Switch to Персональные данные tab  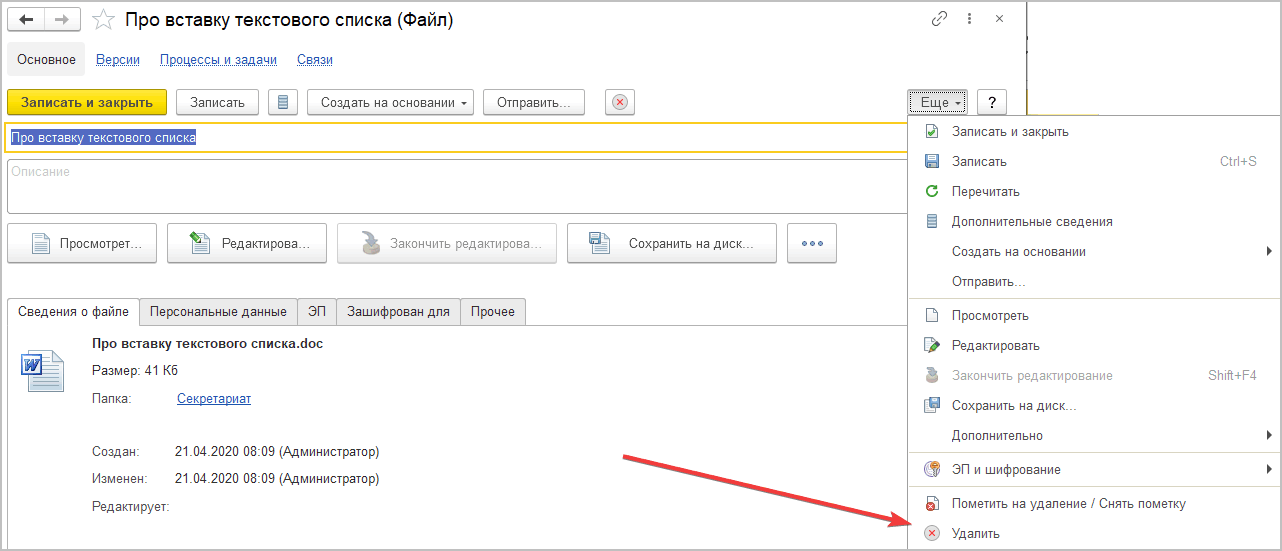pyautogui.click(x=218, y=312)
